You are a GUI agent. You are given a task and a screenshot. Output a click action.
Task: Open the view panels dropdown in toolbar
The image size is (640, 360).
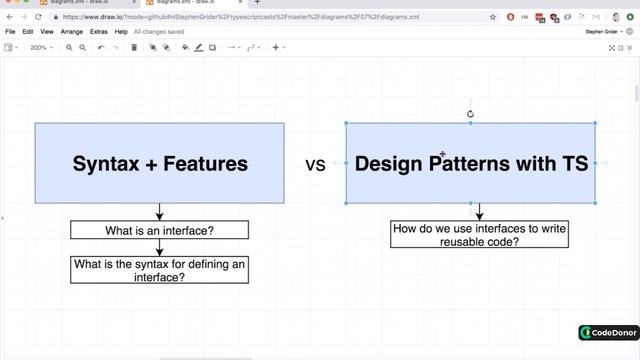[x=11, y=47]
